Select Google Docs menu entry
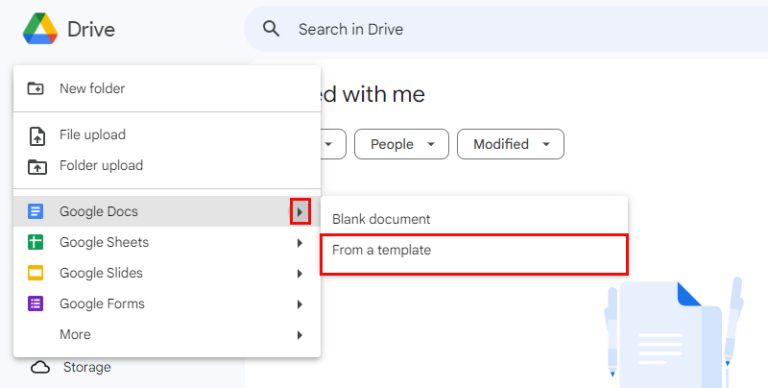The height and width of the screenshot is (388, 768). 167,211
